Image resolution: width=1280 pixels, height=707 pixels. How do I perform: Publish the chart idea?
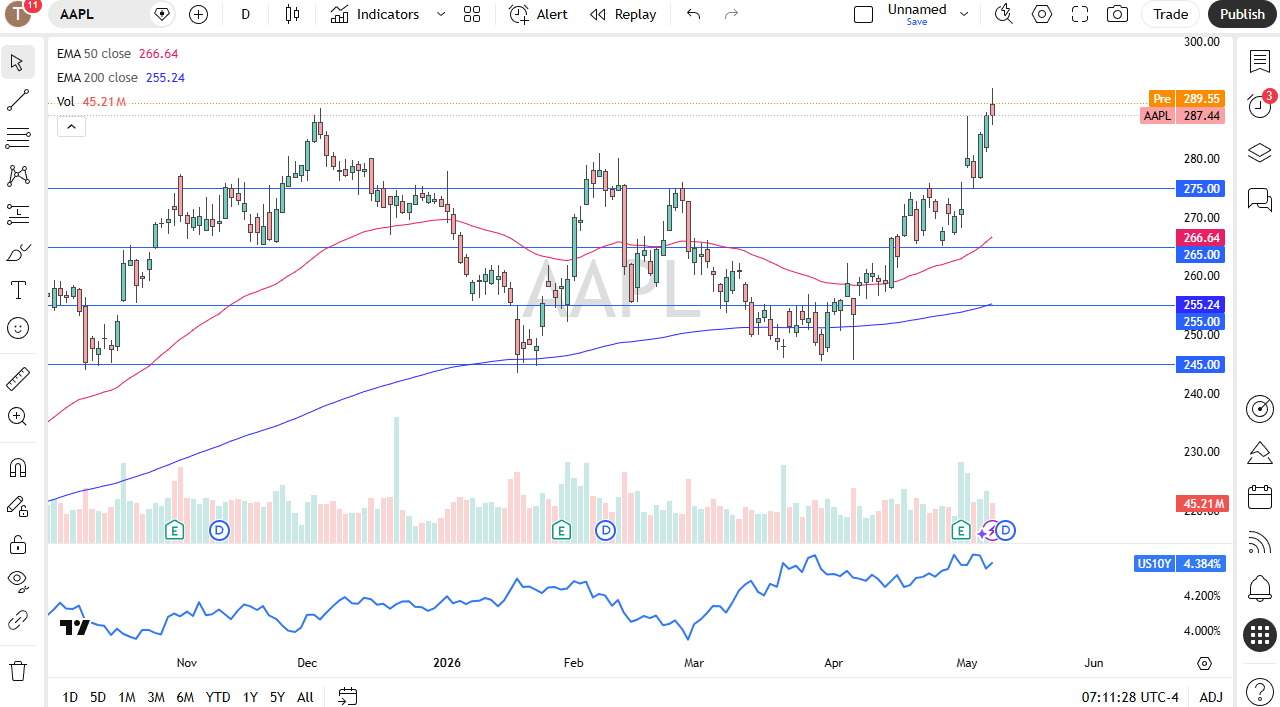click(x=1243, y=14)
